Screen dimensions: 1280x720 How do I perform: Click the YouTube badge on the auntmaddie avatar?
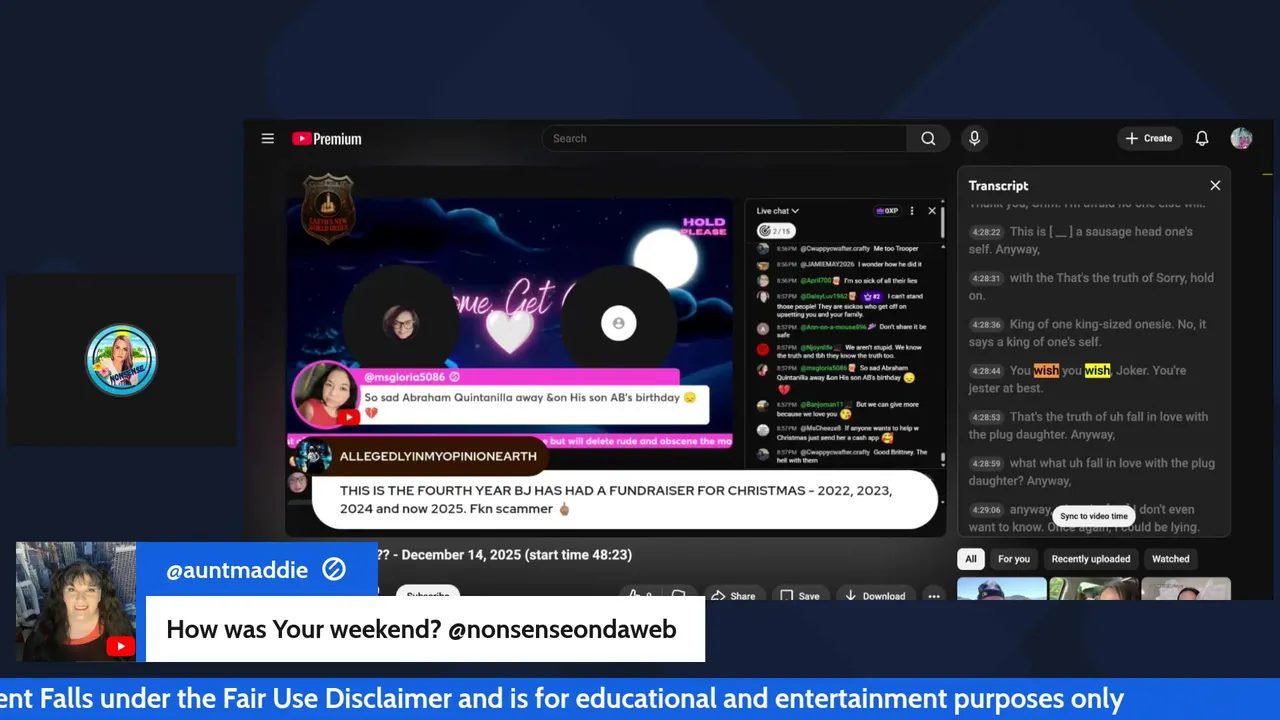[x=120, y=646]
